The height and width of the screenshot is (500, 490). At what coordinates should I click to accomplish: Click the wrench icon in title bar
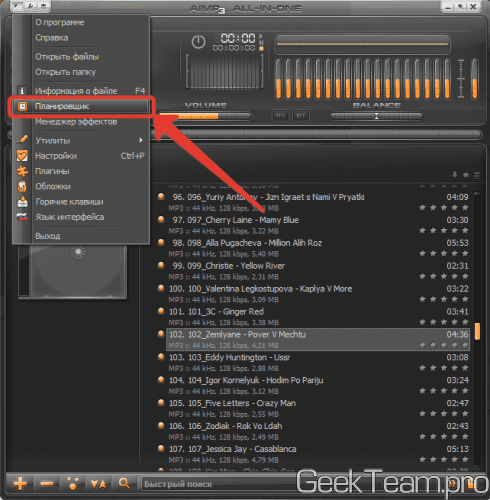point(30,6)
